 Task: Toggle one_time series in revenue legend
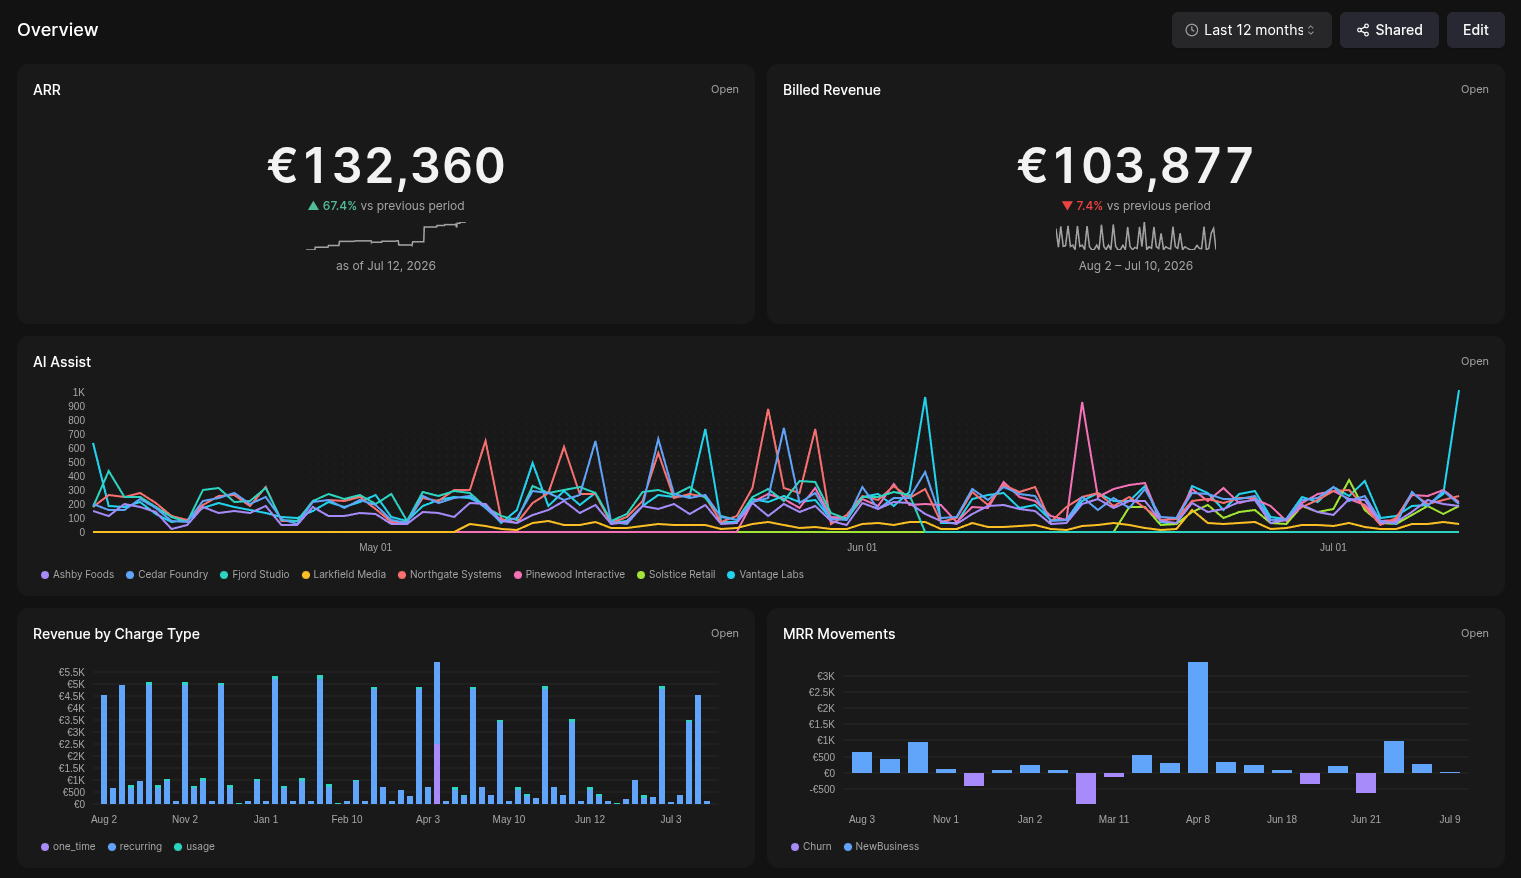pyautogui.click(x=68, y=847)
